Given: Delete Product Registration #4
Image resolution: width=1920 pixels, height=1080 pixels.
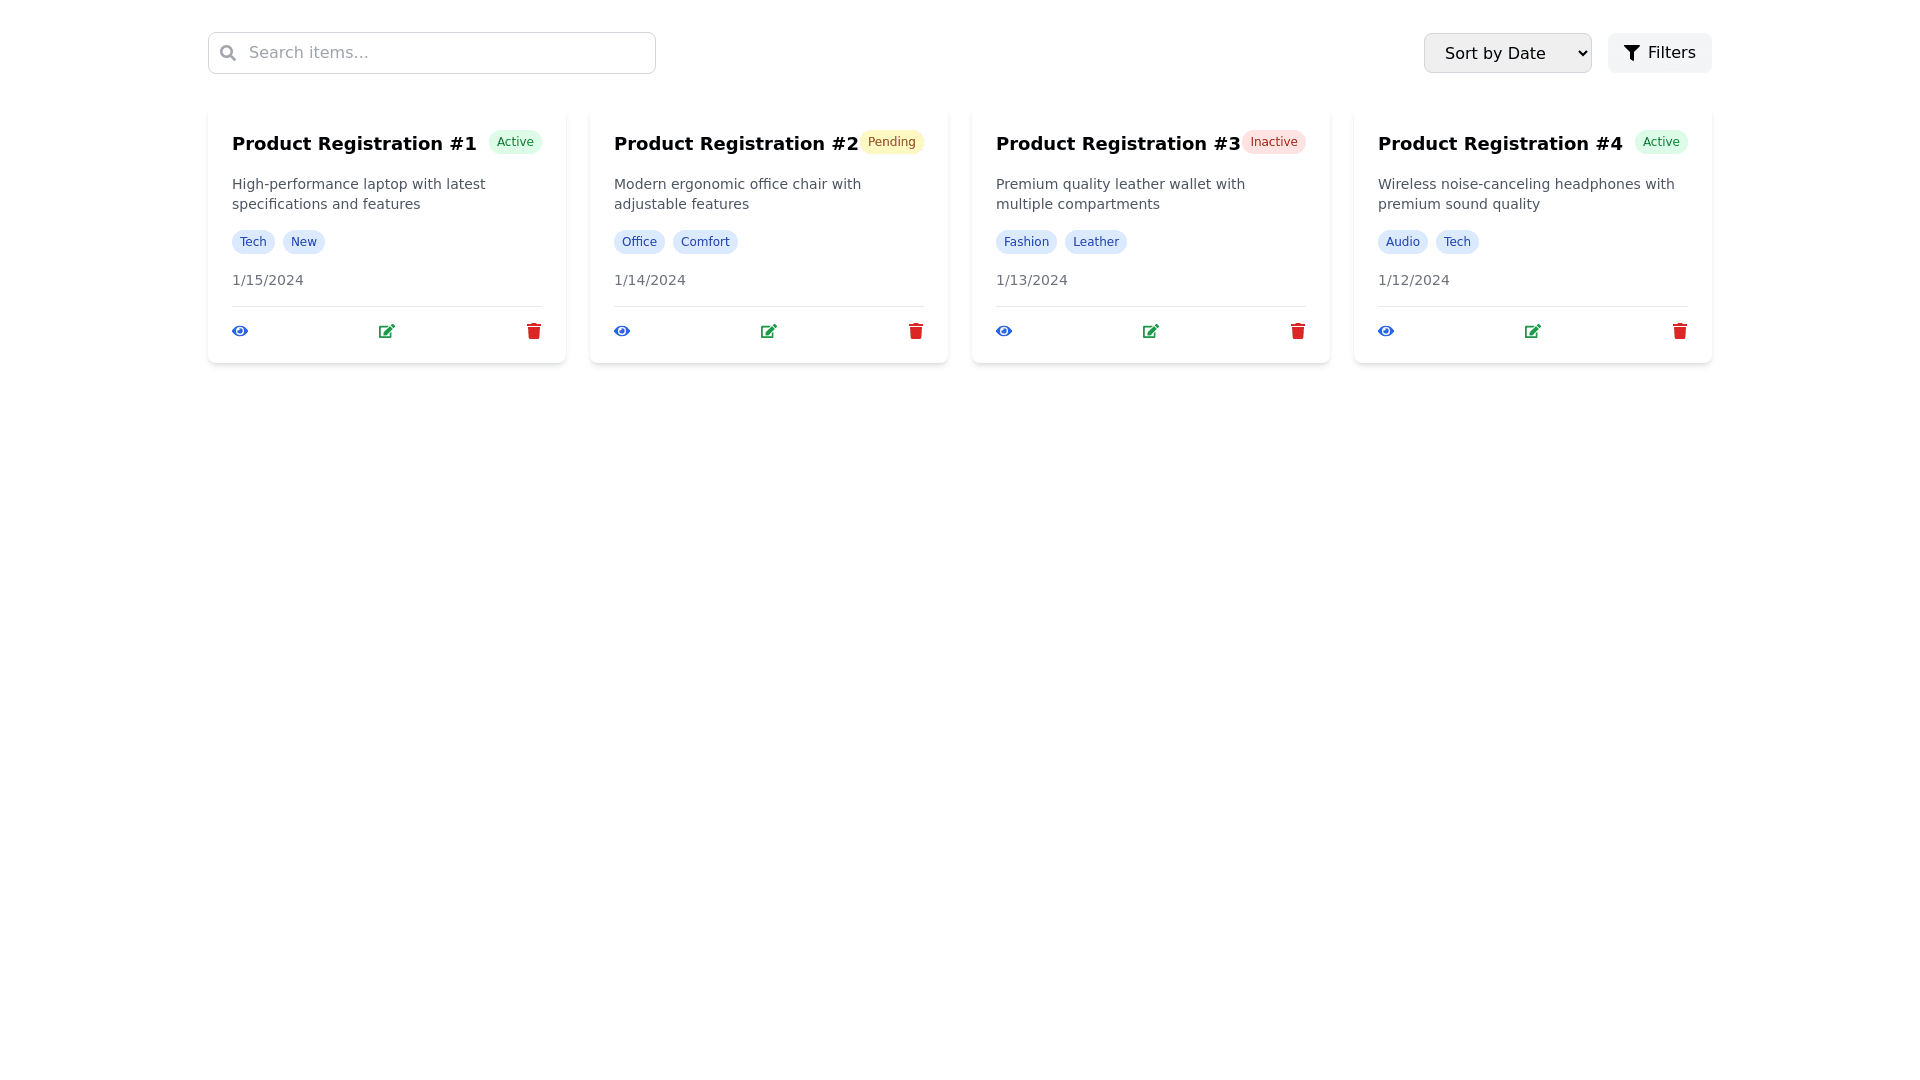Looking at the screenshot, I should click(x=1679, y=331).
